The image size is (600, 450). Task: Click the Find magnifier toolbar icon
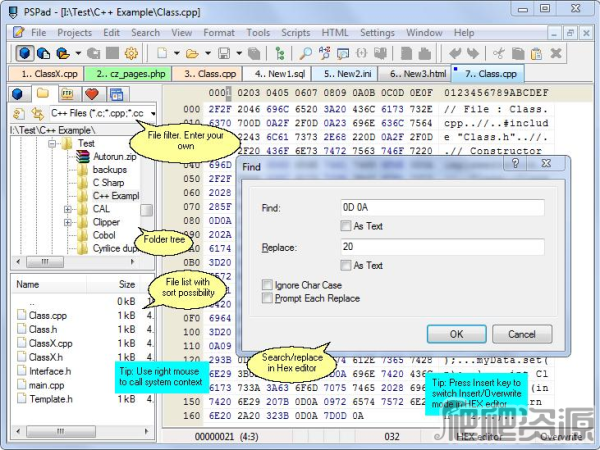[305, 53]
